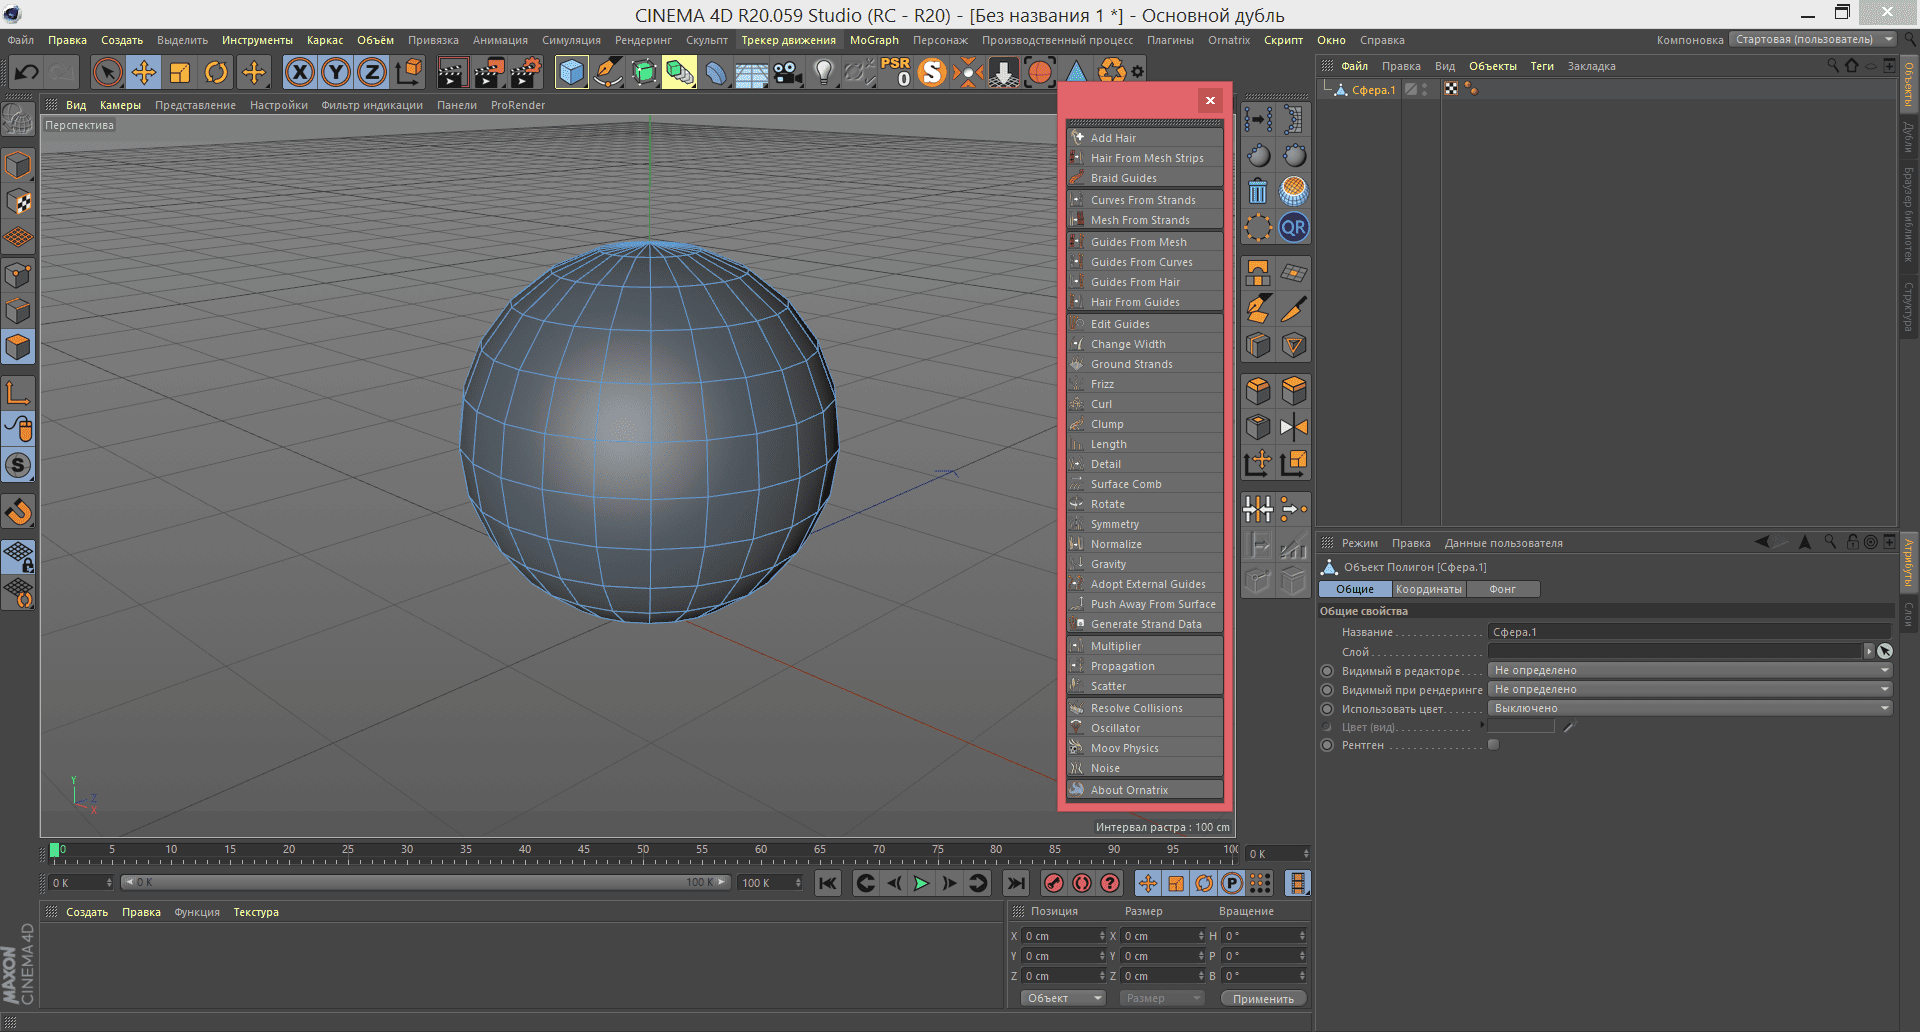Add a Camera object from toolbar

[787, 72]
